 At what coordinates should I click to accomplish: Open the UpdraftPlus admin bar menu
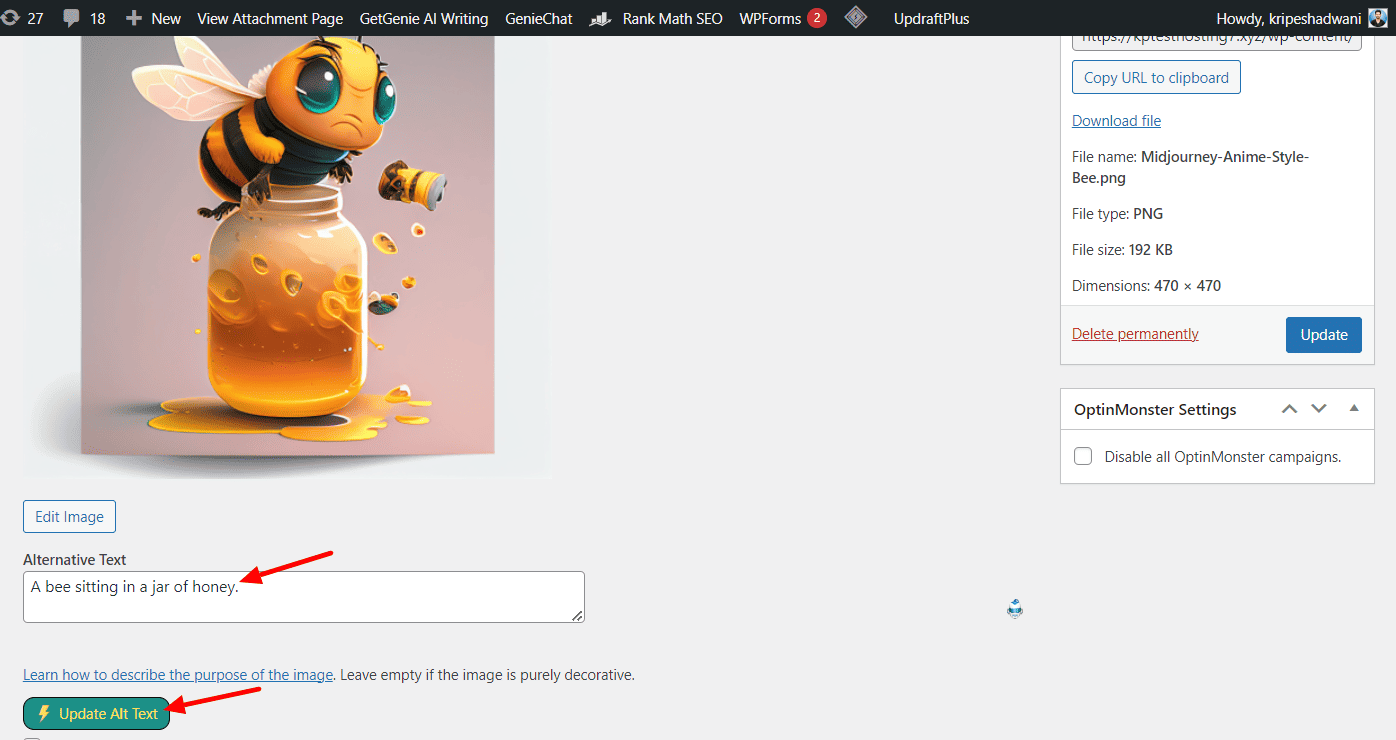[931, 18]
